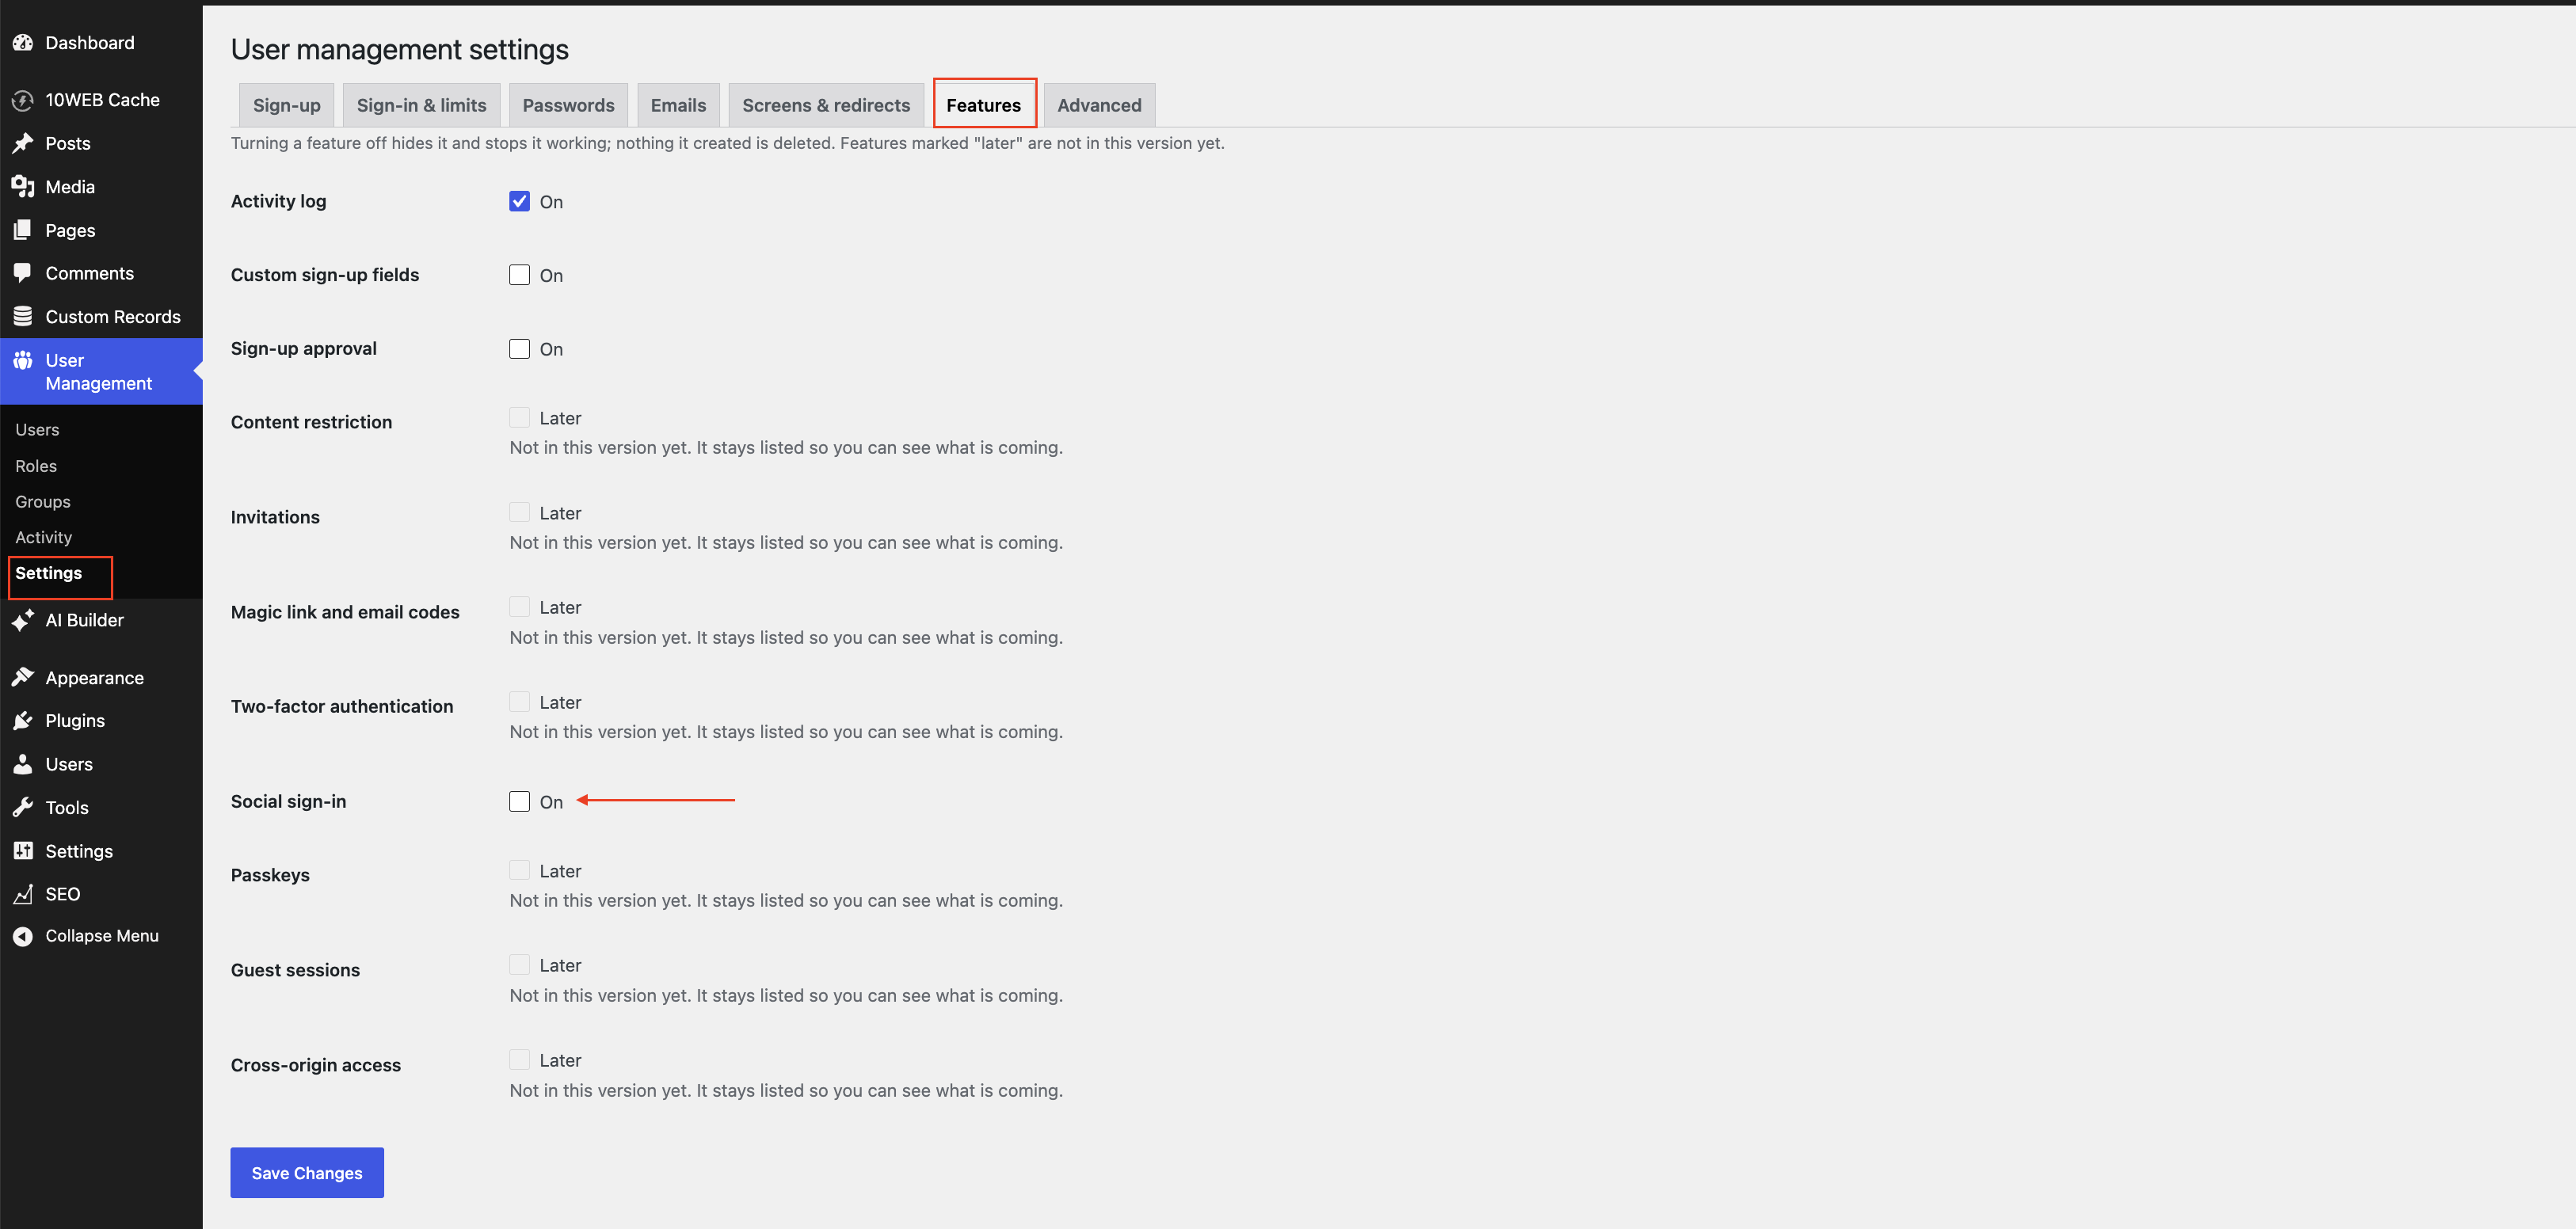Click 'On' label beside Custom sign-up fields
This screenshot has height=1229, width=2576.
point(551,276)
